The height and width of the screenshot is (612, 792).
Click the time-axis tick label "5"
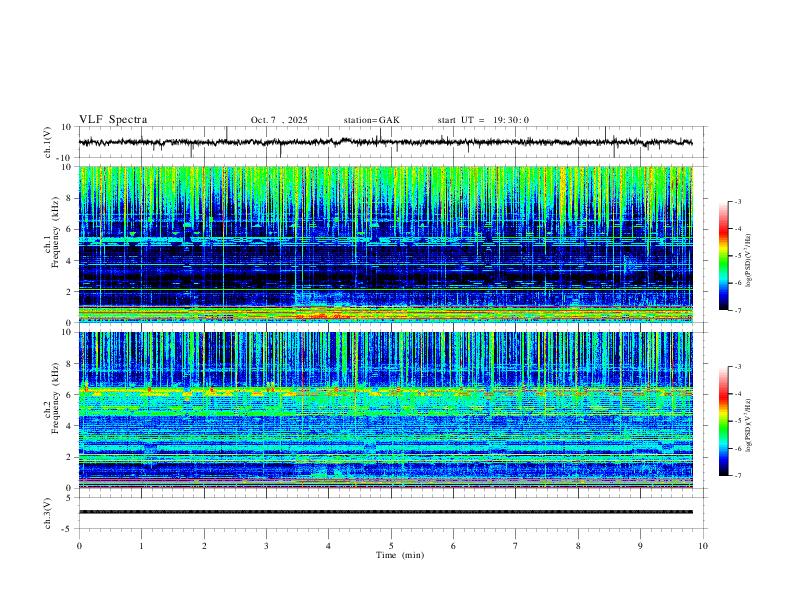391,546
